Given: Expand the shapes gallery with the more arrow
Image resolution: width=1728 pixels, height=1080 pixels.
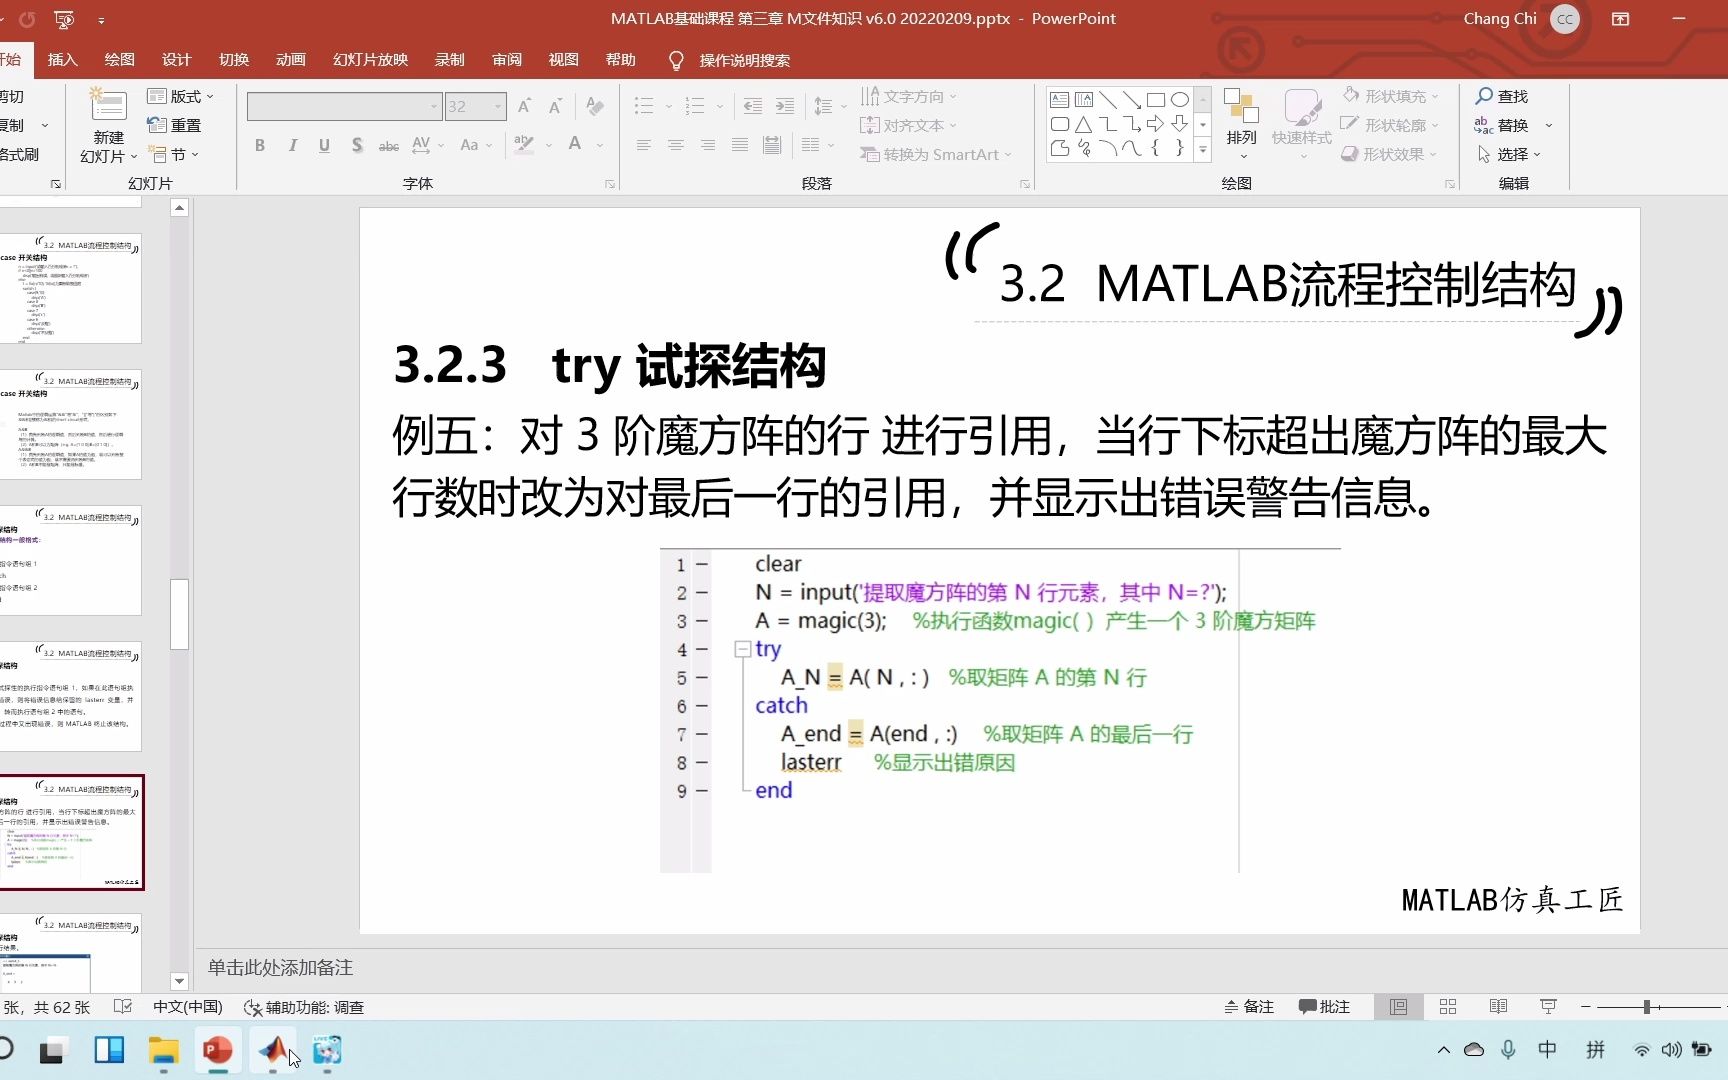Looking at the screenshot, I should click(1202, 150).
